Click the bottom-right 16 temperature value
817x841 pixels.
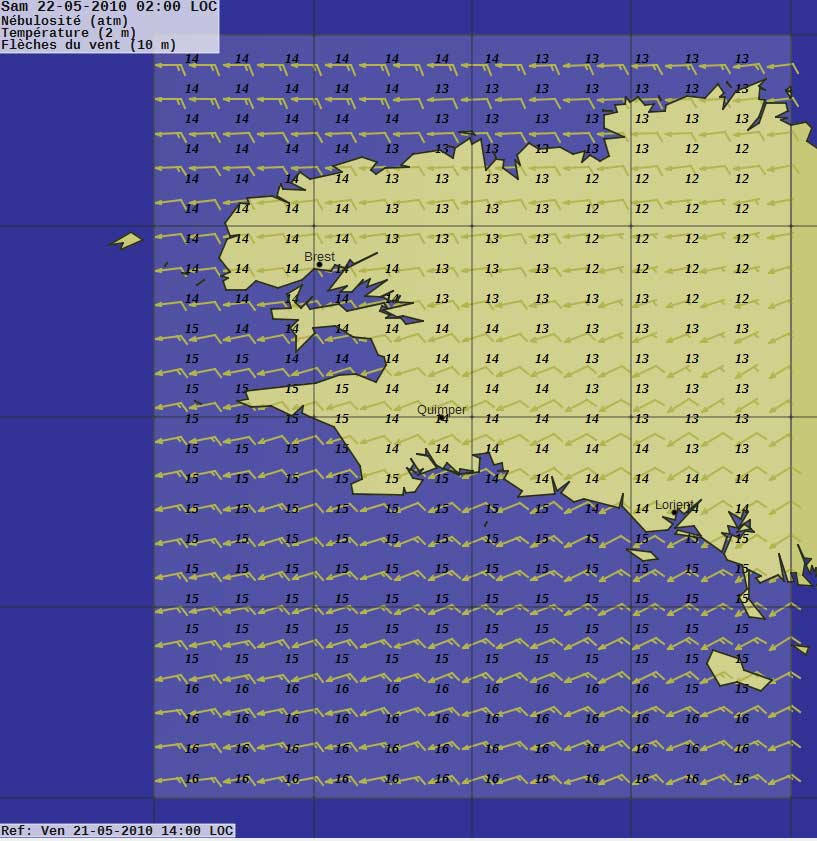[x=741, y=779]
